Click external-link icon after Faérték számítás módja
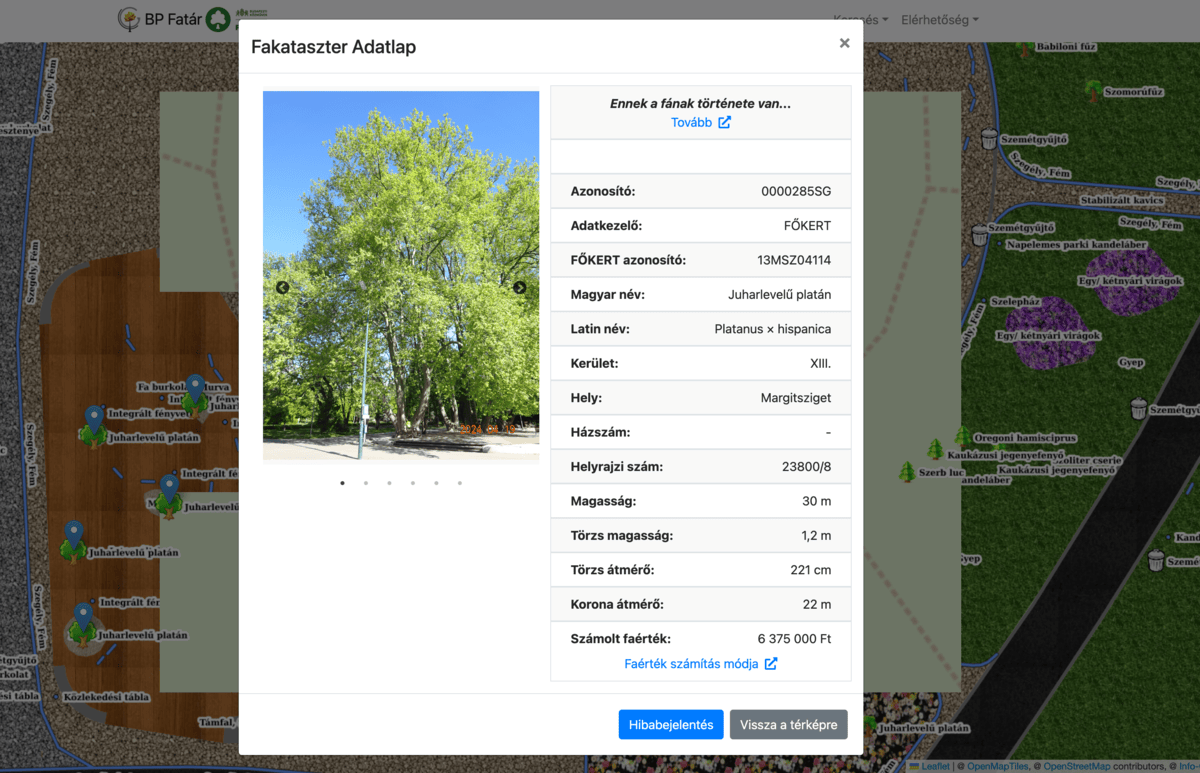Image resolution: width=1200 pixels, height=773 pixels. pyautogui.click(x=771, y=664)
